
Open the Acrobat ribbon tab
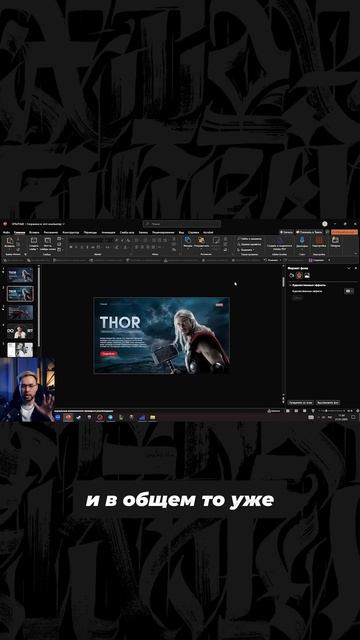click(208, 232)
